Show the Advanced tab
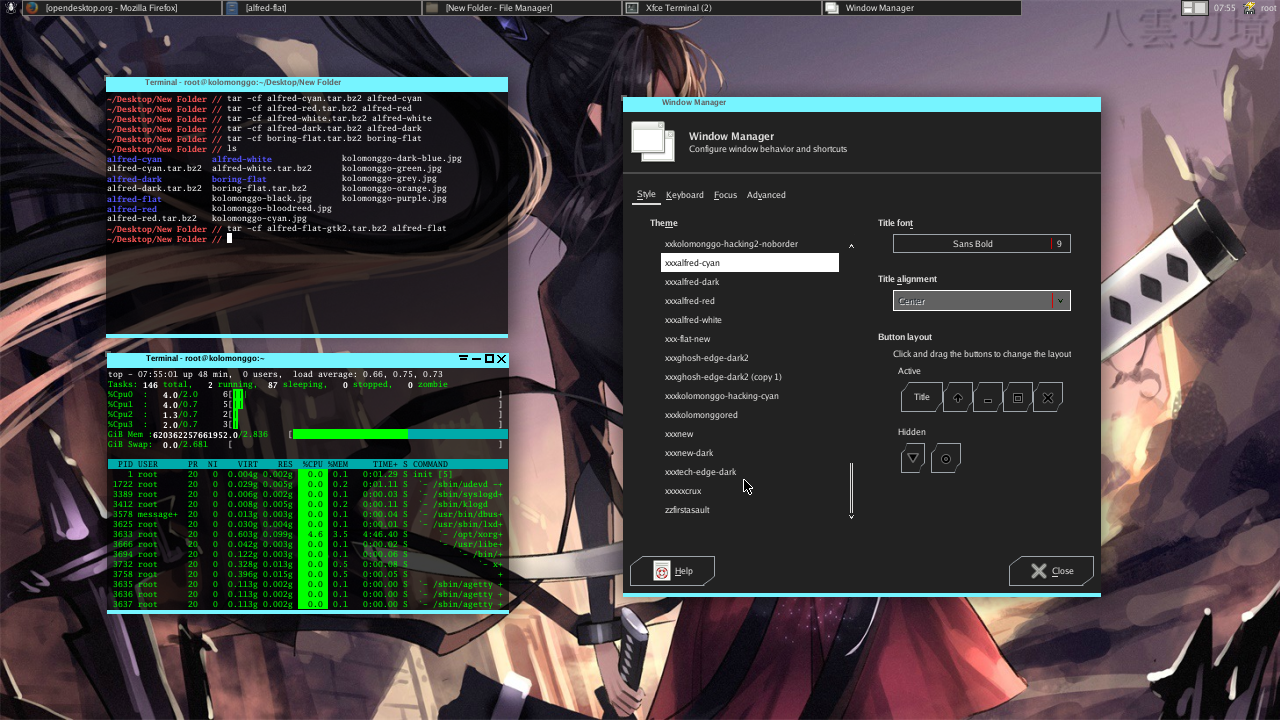 [766, 195]
